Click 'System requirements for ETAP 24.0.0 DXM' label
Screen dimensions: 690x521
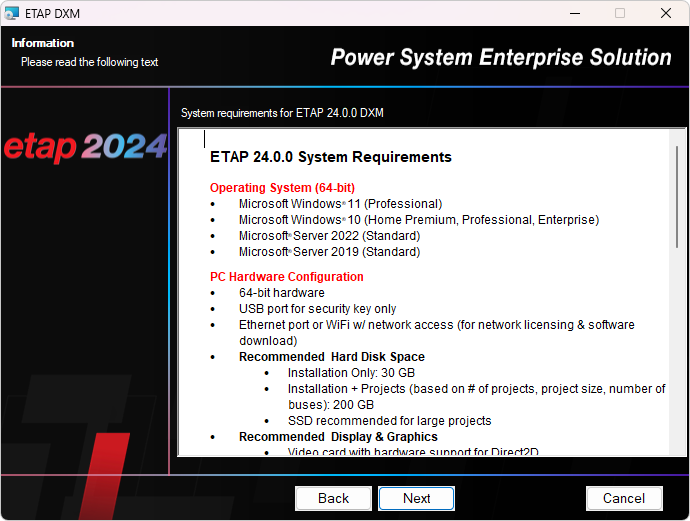tap(282, 113)
